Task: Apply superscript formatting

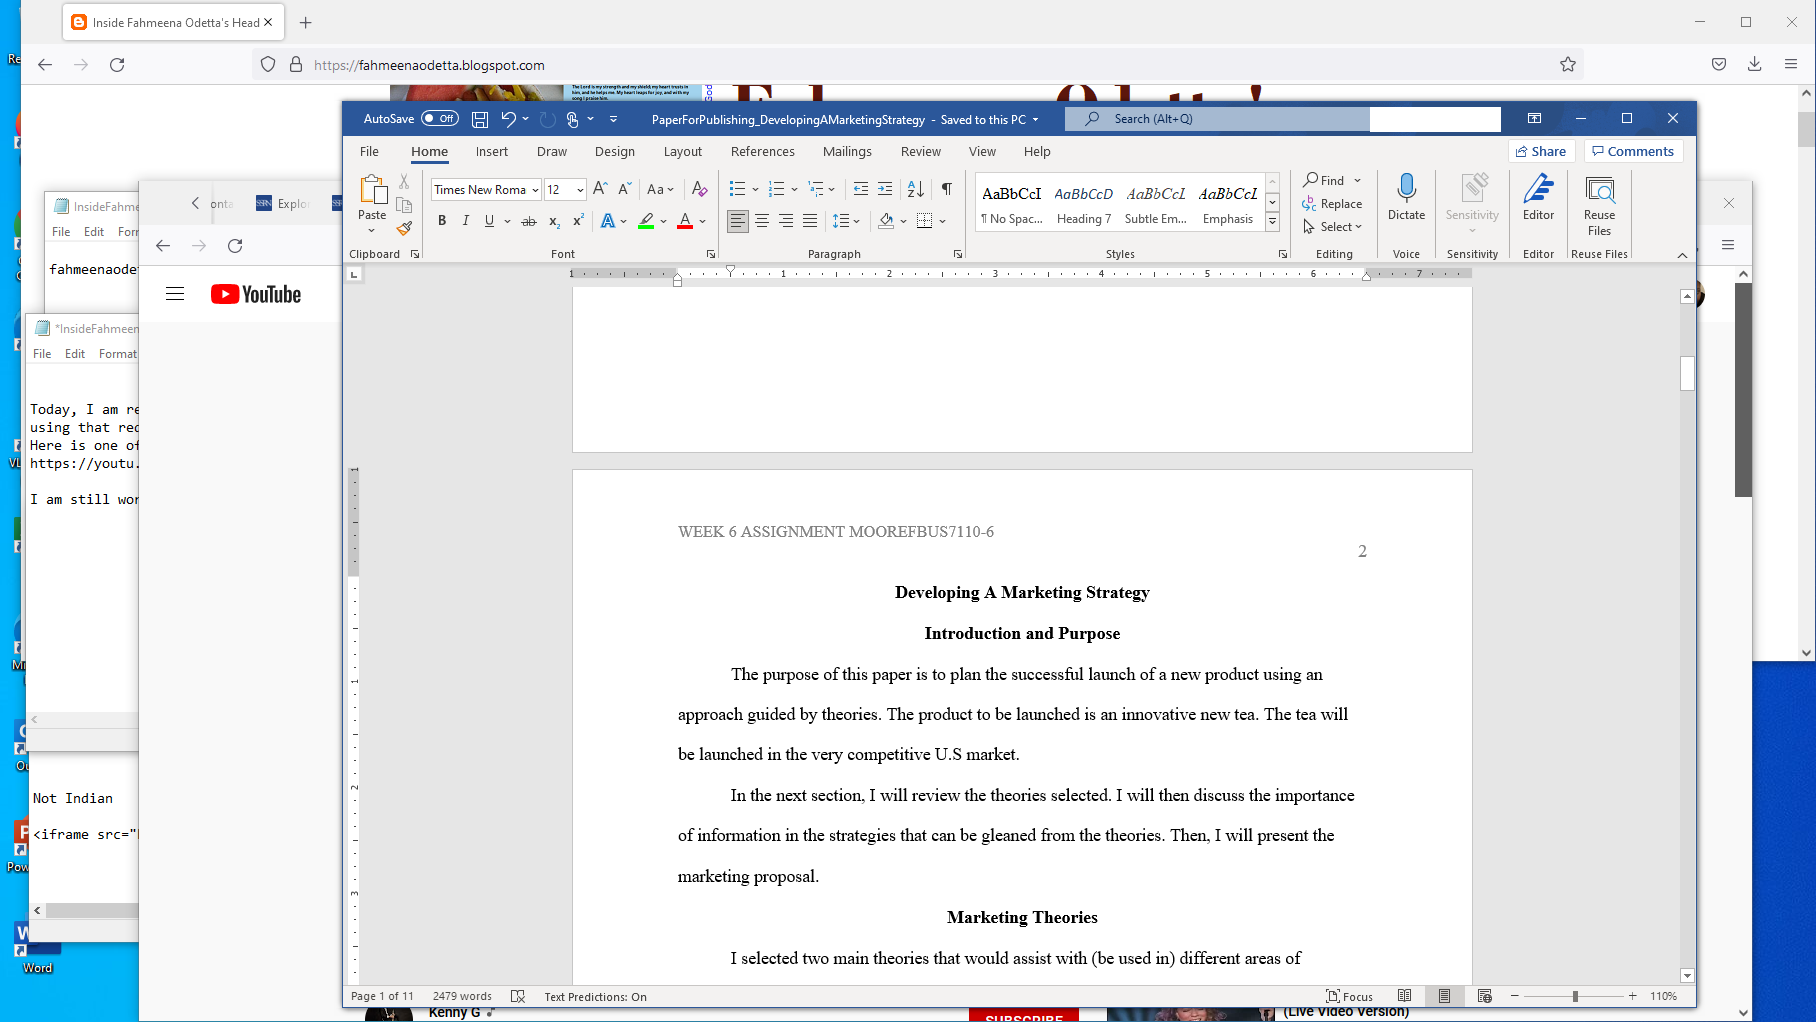Action: tap(578, 221)
